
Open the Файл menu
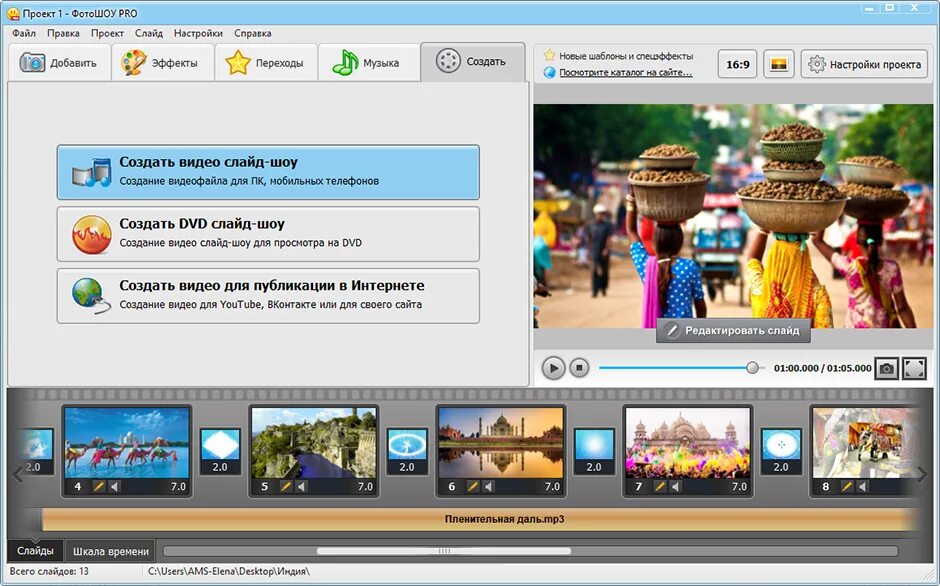(x=24, y=33)
